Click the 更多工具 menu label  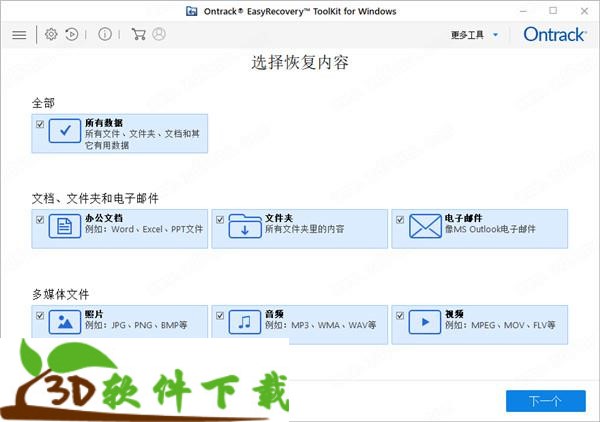click(467, 35)
